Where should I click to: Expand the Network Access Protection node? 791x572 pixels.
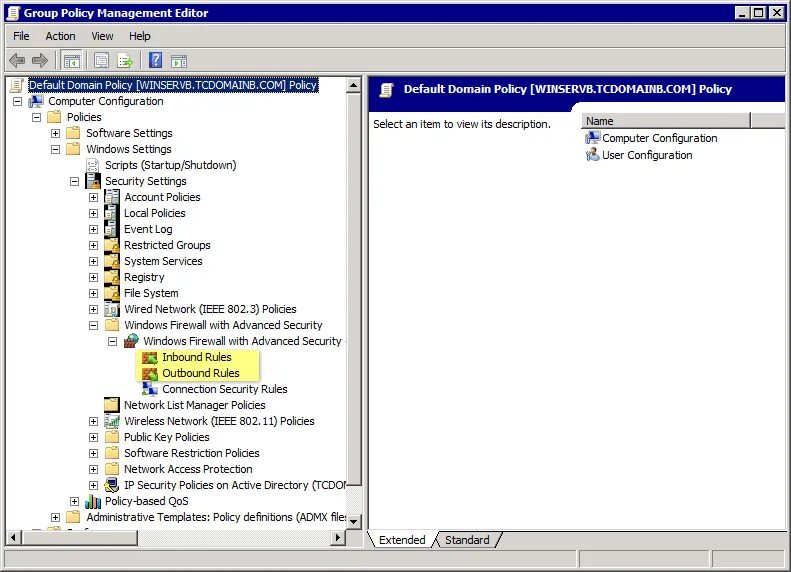tap(93, 470)
